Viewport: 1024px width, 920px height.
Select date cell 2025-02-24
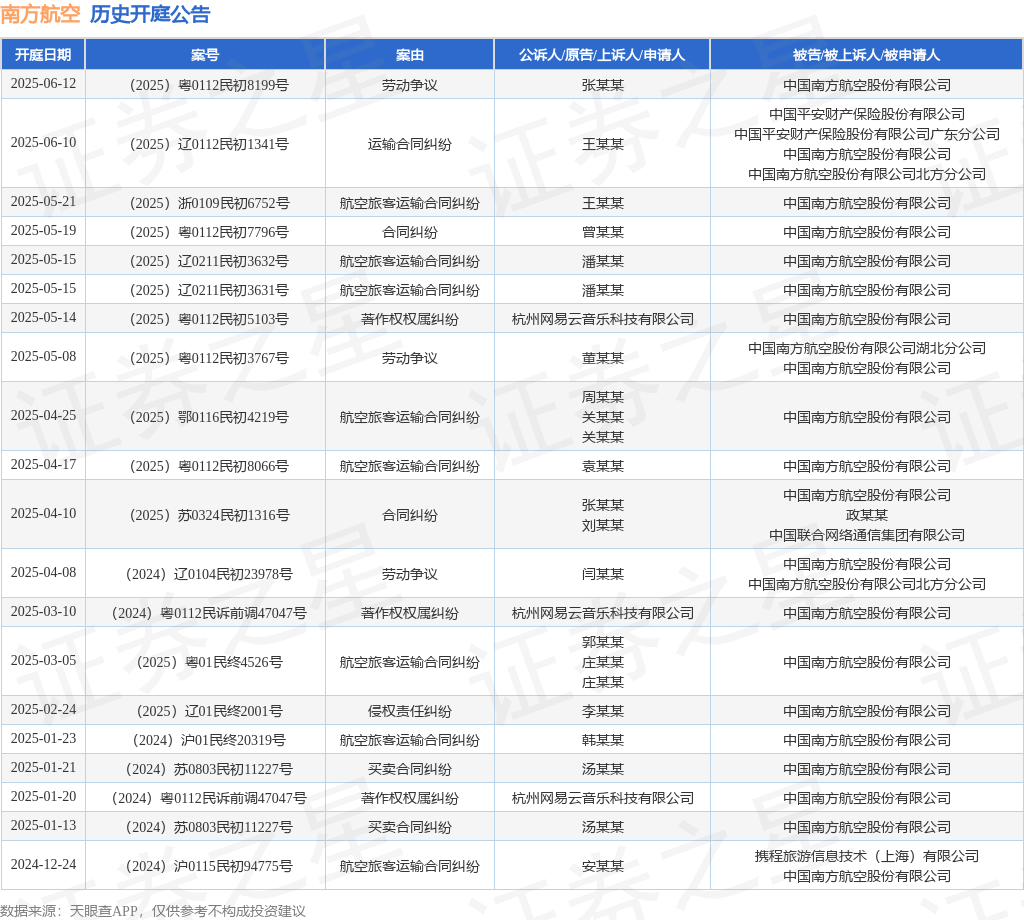tap(43, 709)
